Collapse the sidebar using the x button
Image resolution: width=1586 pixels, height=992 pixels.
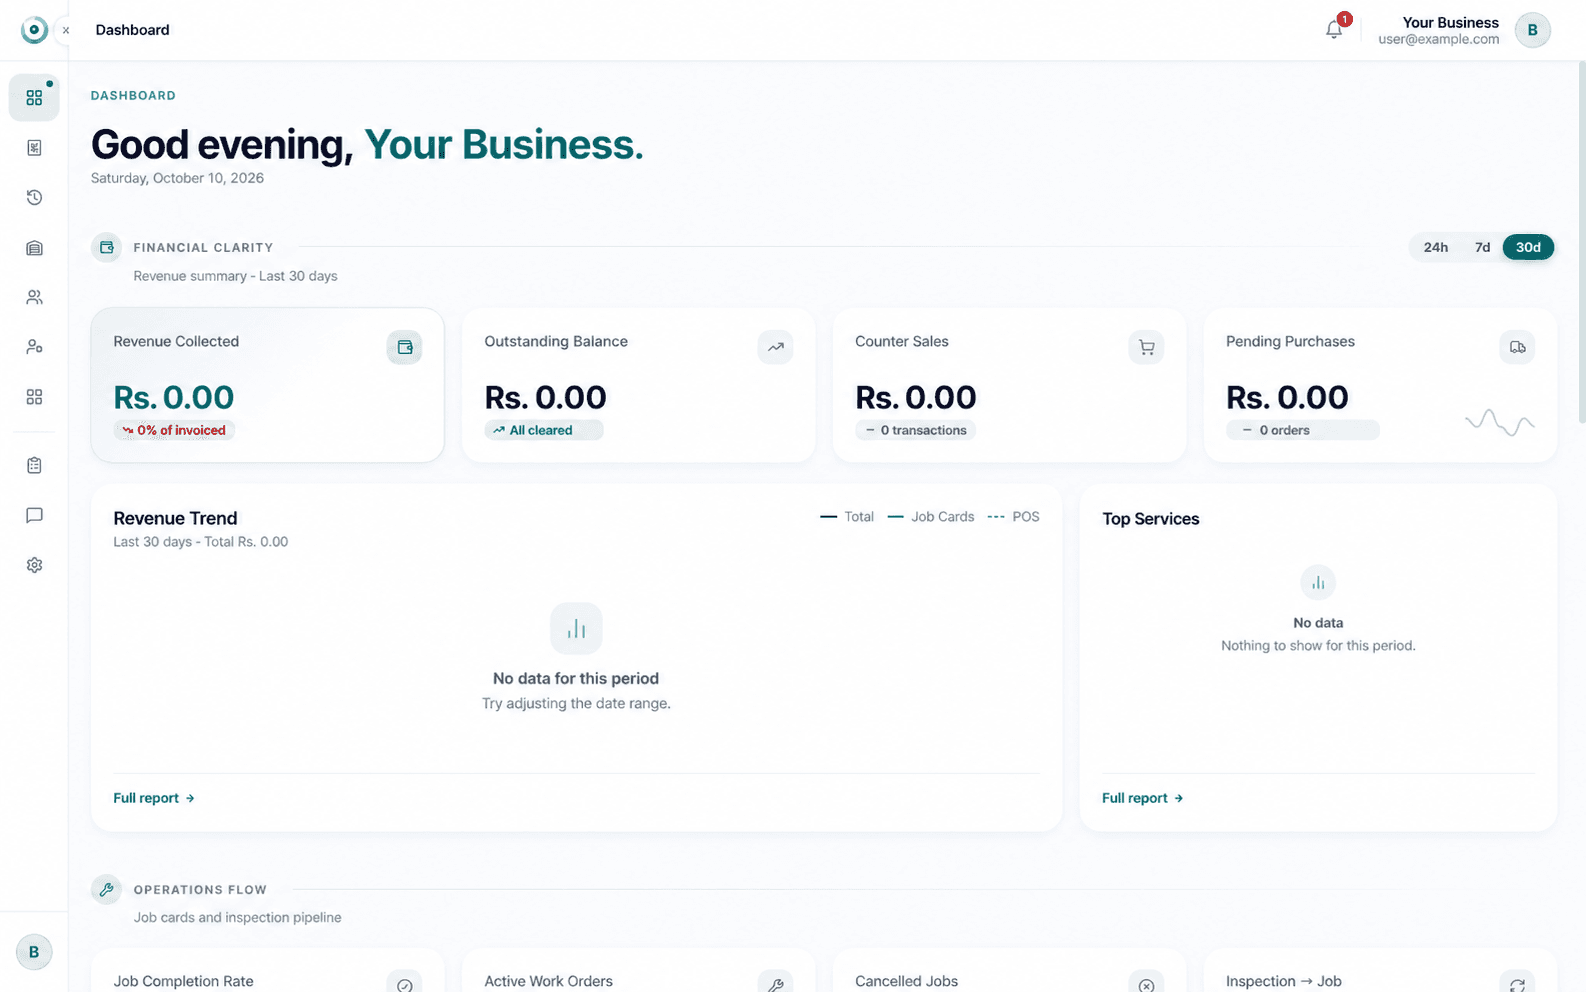[x=66, y=30]
